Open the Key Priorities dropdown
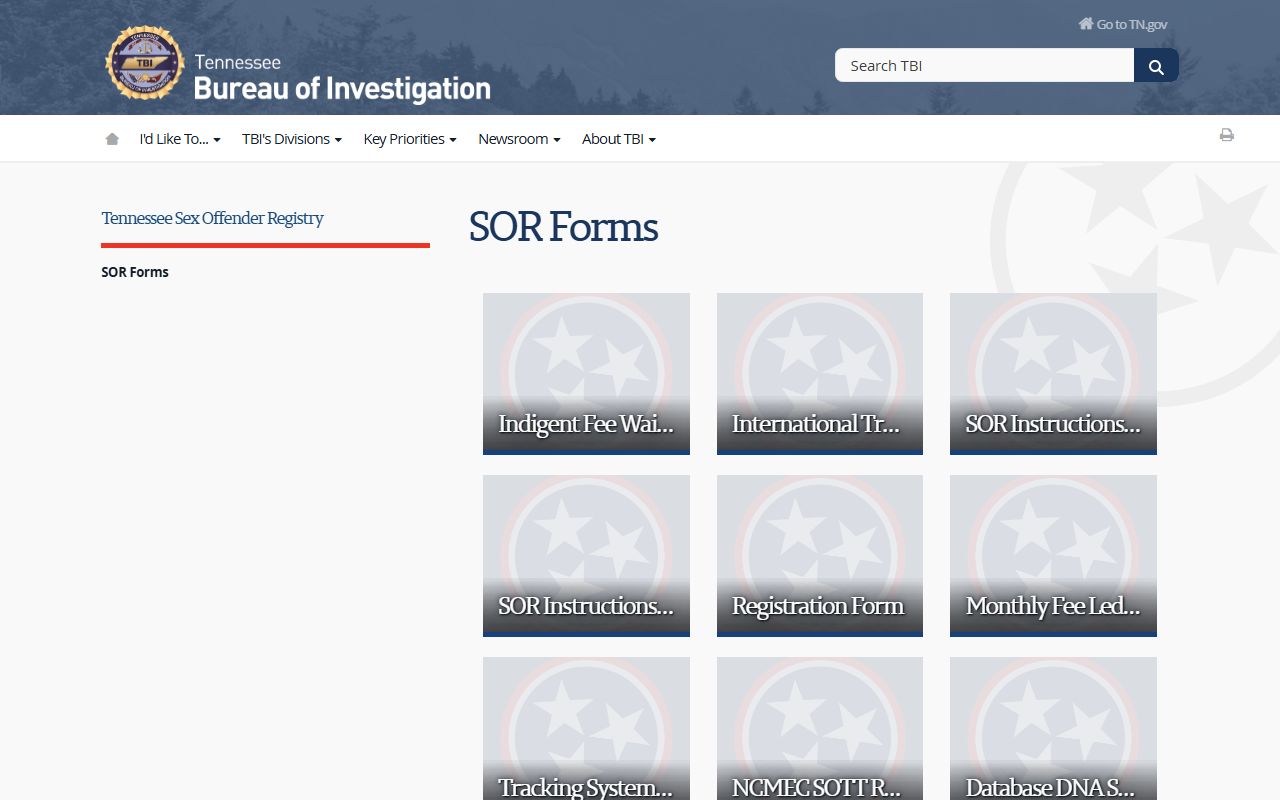The height and width of the screenshot is (800, 1280). pos(410,139)
